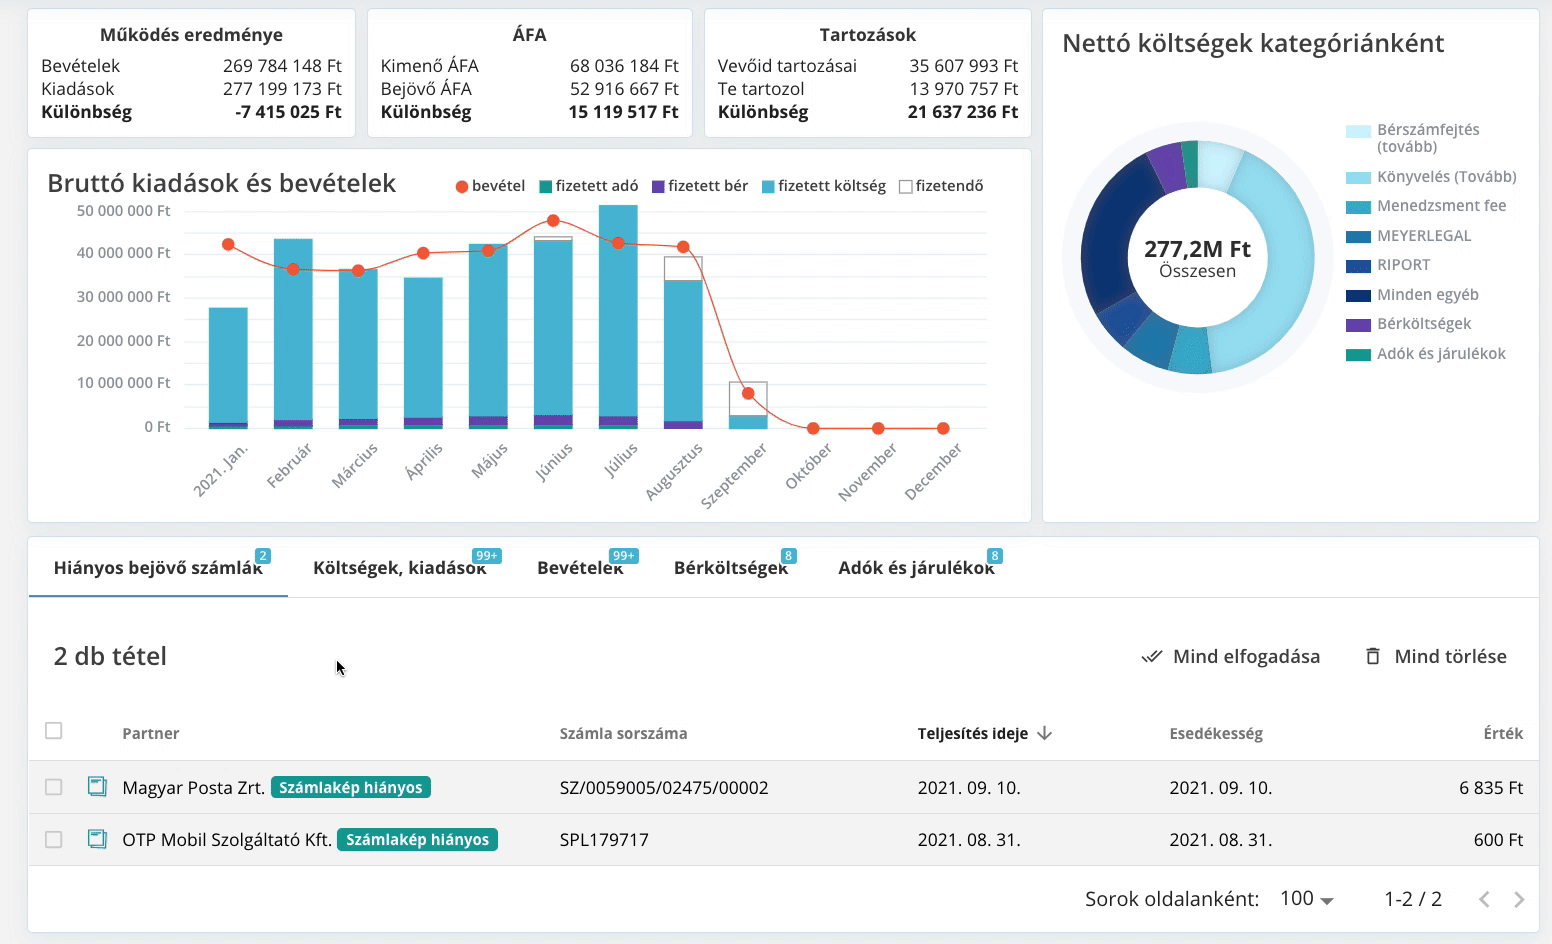Image resolution: width=1552 pixels, height=944 pixels.
Task: Click the 8 badge on Bérköltségek
Action: pos(789,556)
